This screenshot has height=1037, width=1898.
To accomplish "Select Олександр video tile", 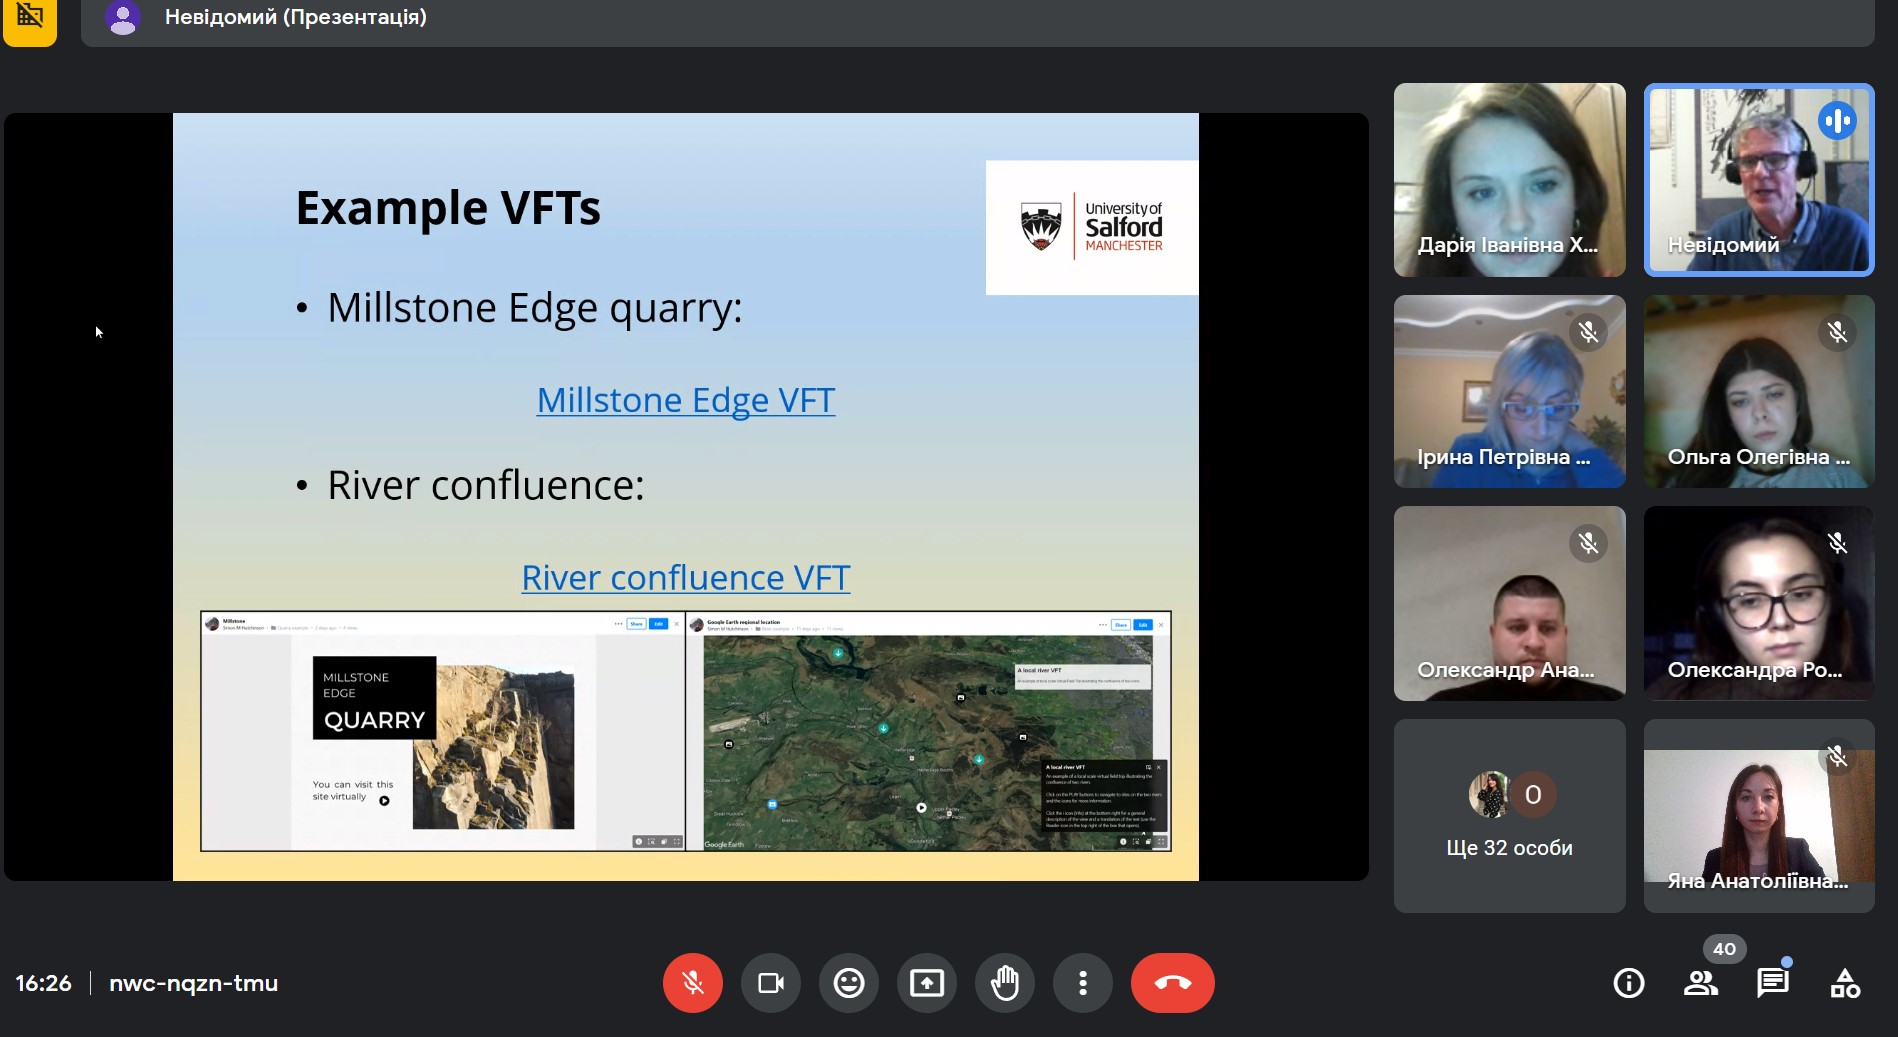I will [1509, 603].
